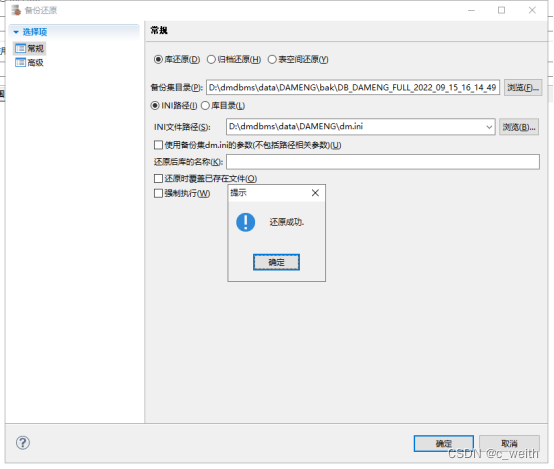Click the 还原后库的名称(K) input field

(x=383, y=162)
